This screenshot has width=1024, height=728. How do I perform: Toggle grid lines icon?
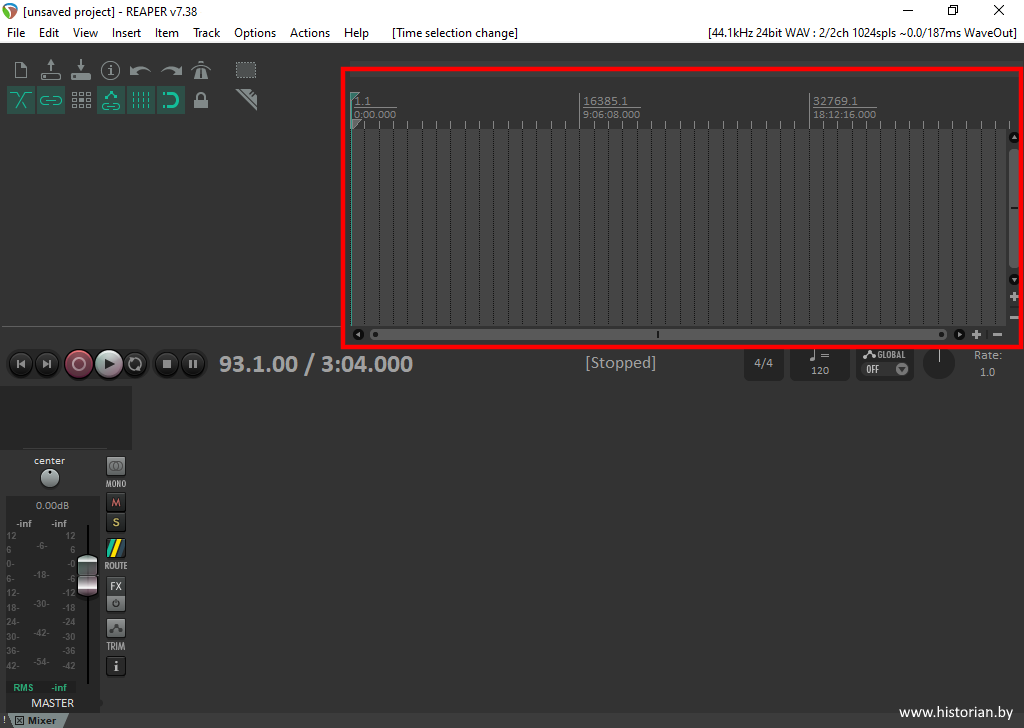point(141,100)
